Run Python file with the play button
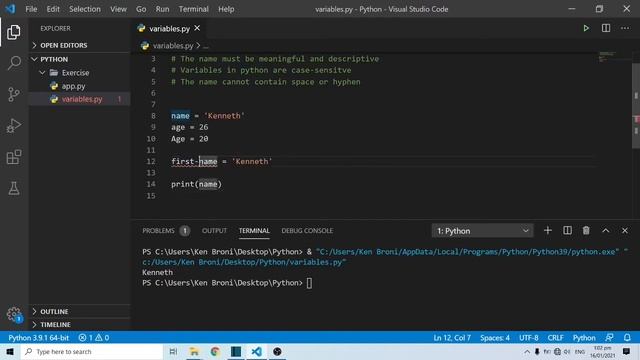This screenshot has width=640, height=360. tap(586, 28)
